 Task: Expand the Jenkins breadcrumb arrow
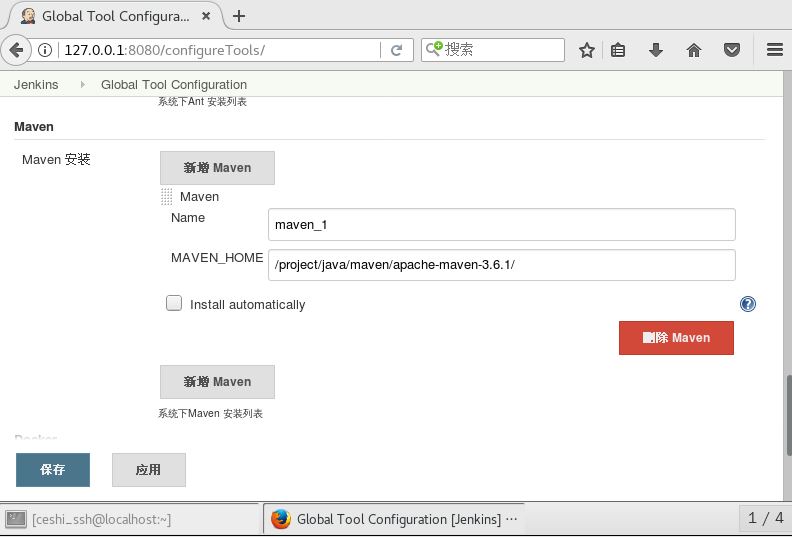(82, 85)
